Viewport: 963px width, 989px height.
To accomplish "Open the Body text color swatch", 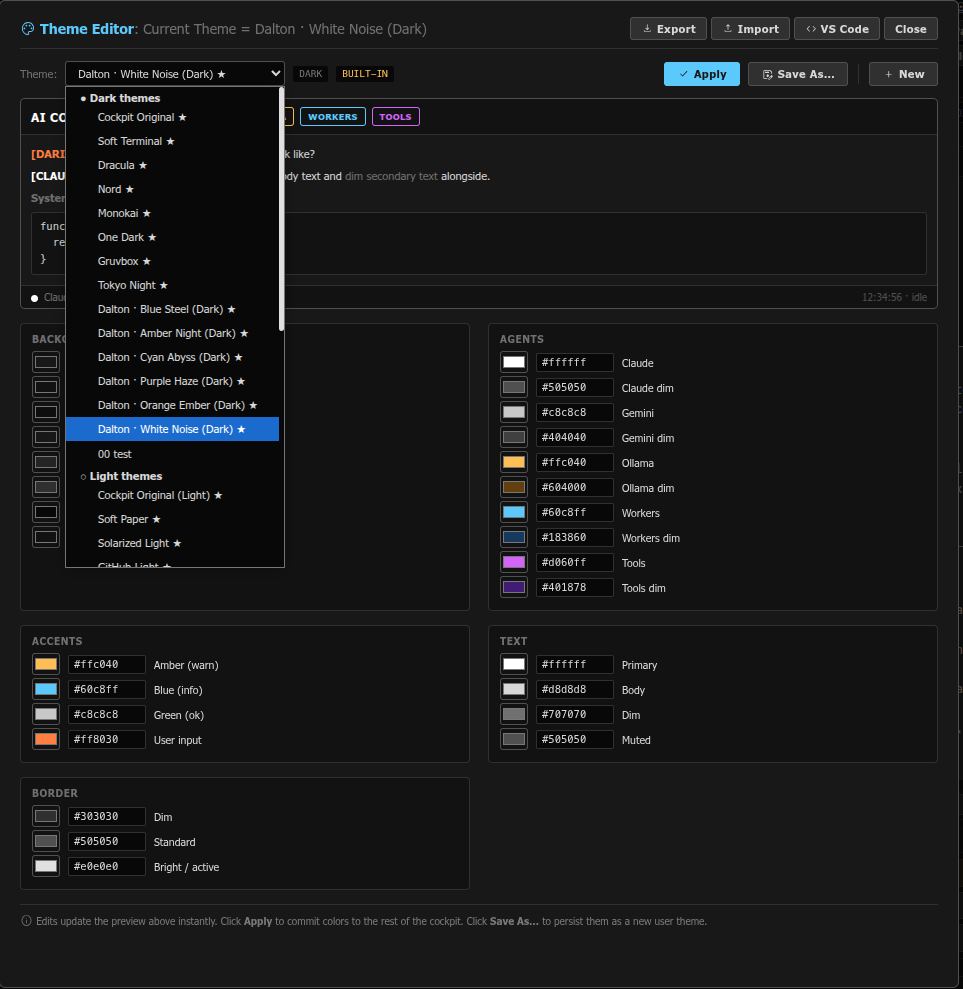I will coord(514,689).
